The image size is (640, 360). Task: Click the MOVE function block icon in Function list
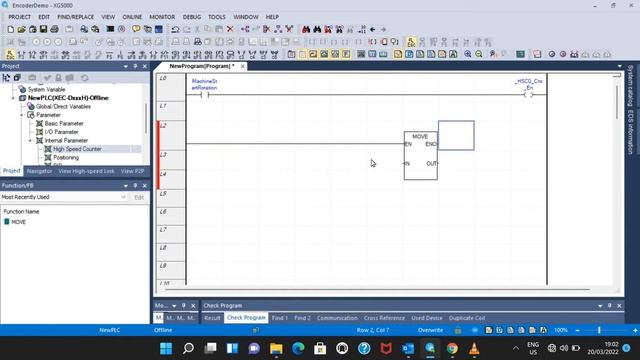tap(7, 222)
